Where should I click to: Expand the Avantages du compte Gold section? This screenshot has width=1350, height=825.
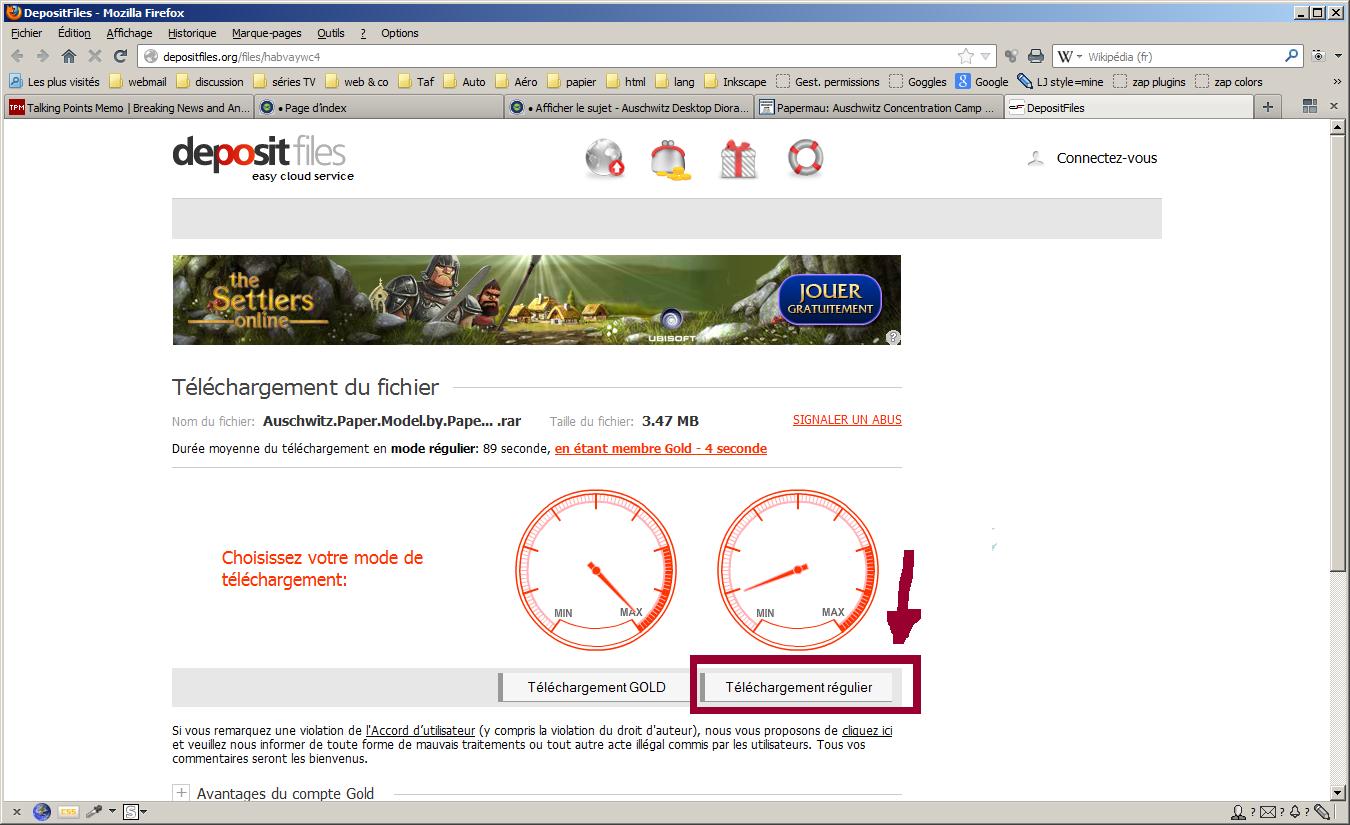click(x=181, y=793)
